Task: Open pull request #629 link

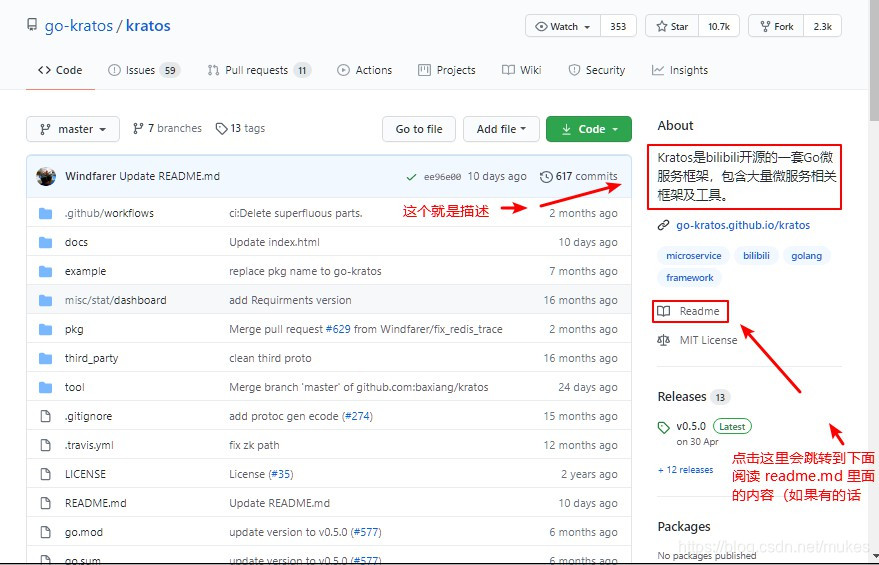Action: point(338,330)
